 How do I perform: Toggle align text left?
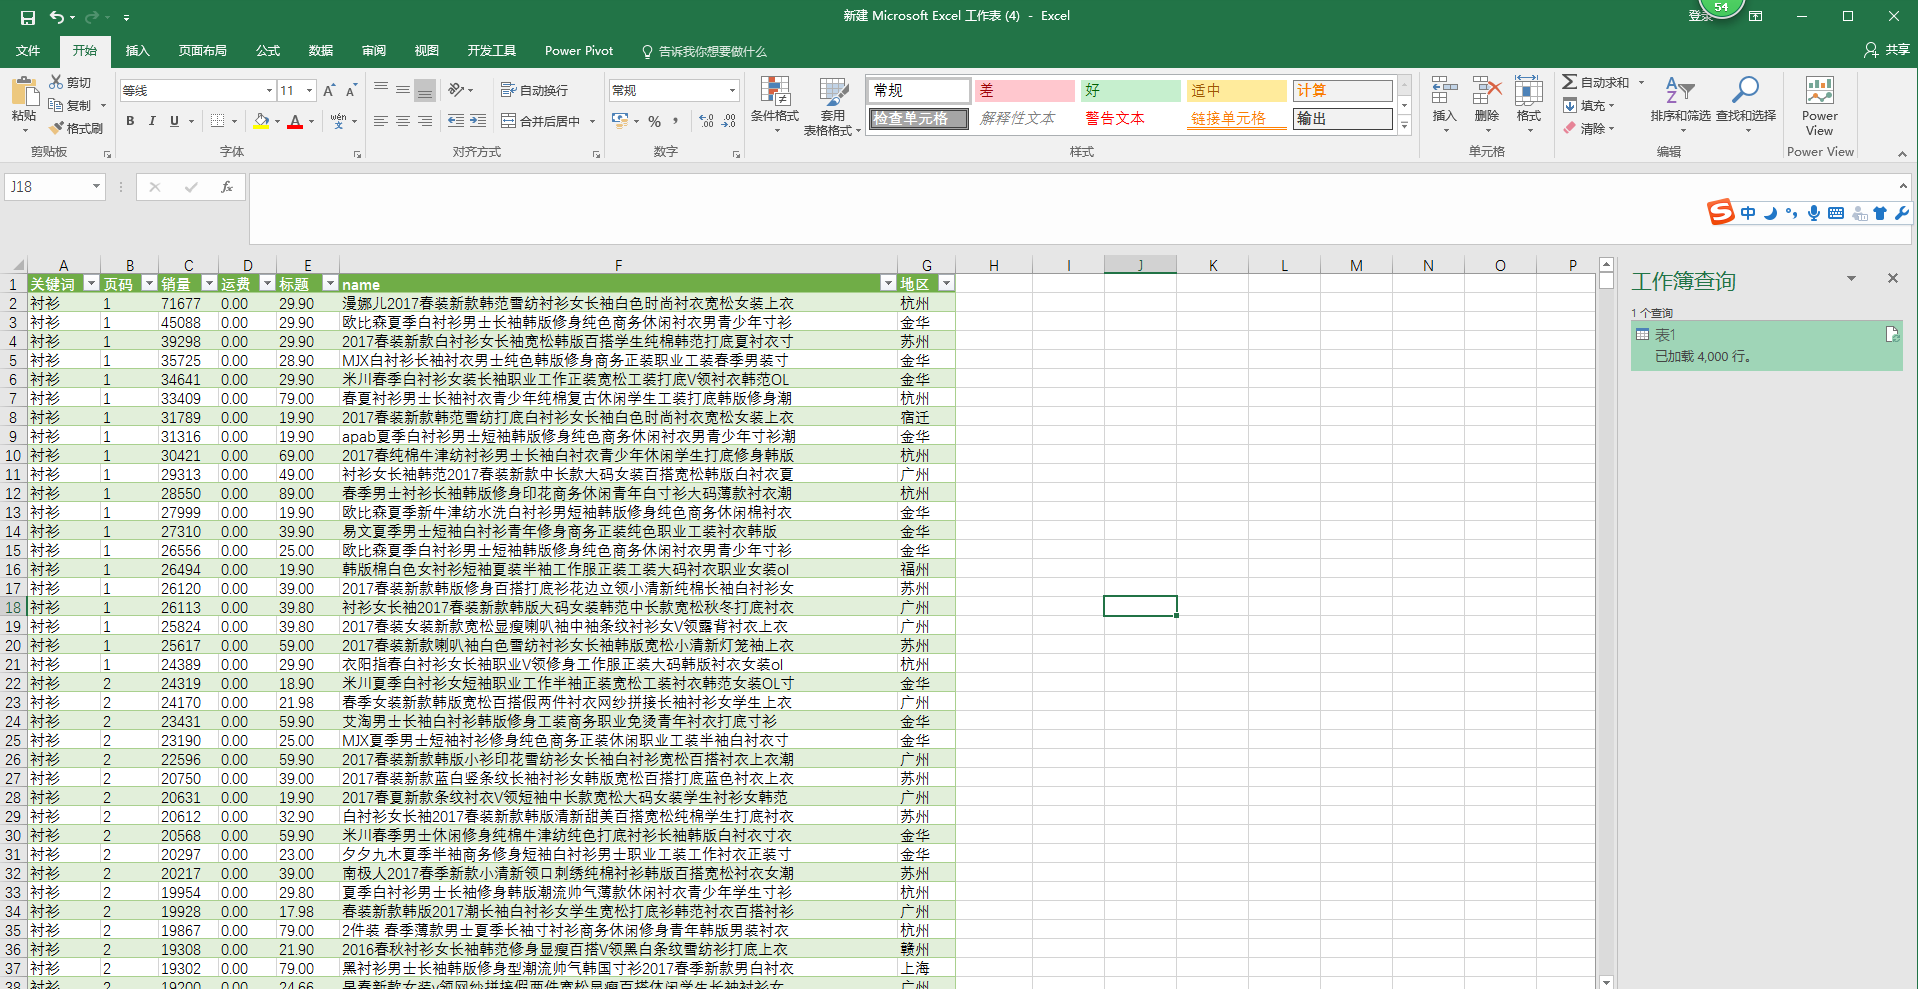381,121
